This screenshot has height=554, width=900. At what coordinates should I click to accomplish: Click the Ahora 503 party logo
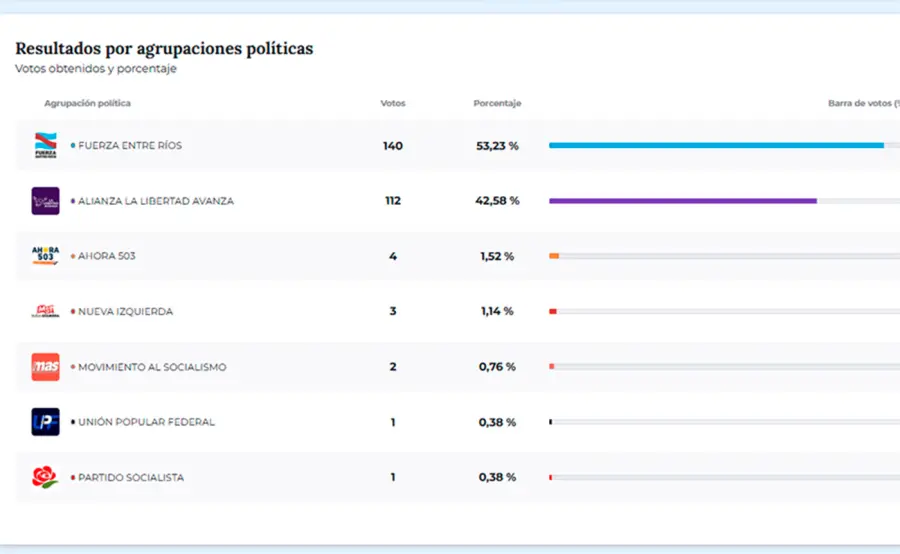pos(46,256)
